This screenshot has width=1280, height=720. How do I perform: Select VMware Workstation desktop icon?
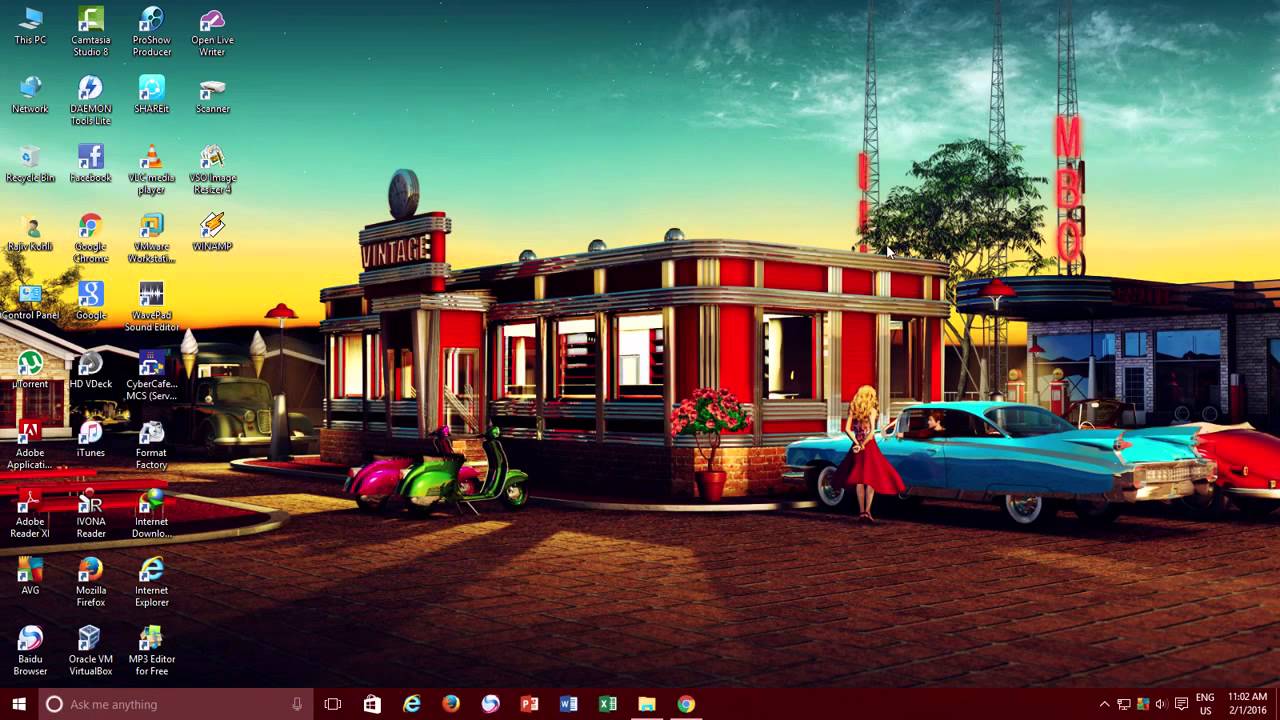(x=152, y=238)
